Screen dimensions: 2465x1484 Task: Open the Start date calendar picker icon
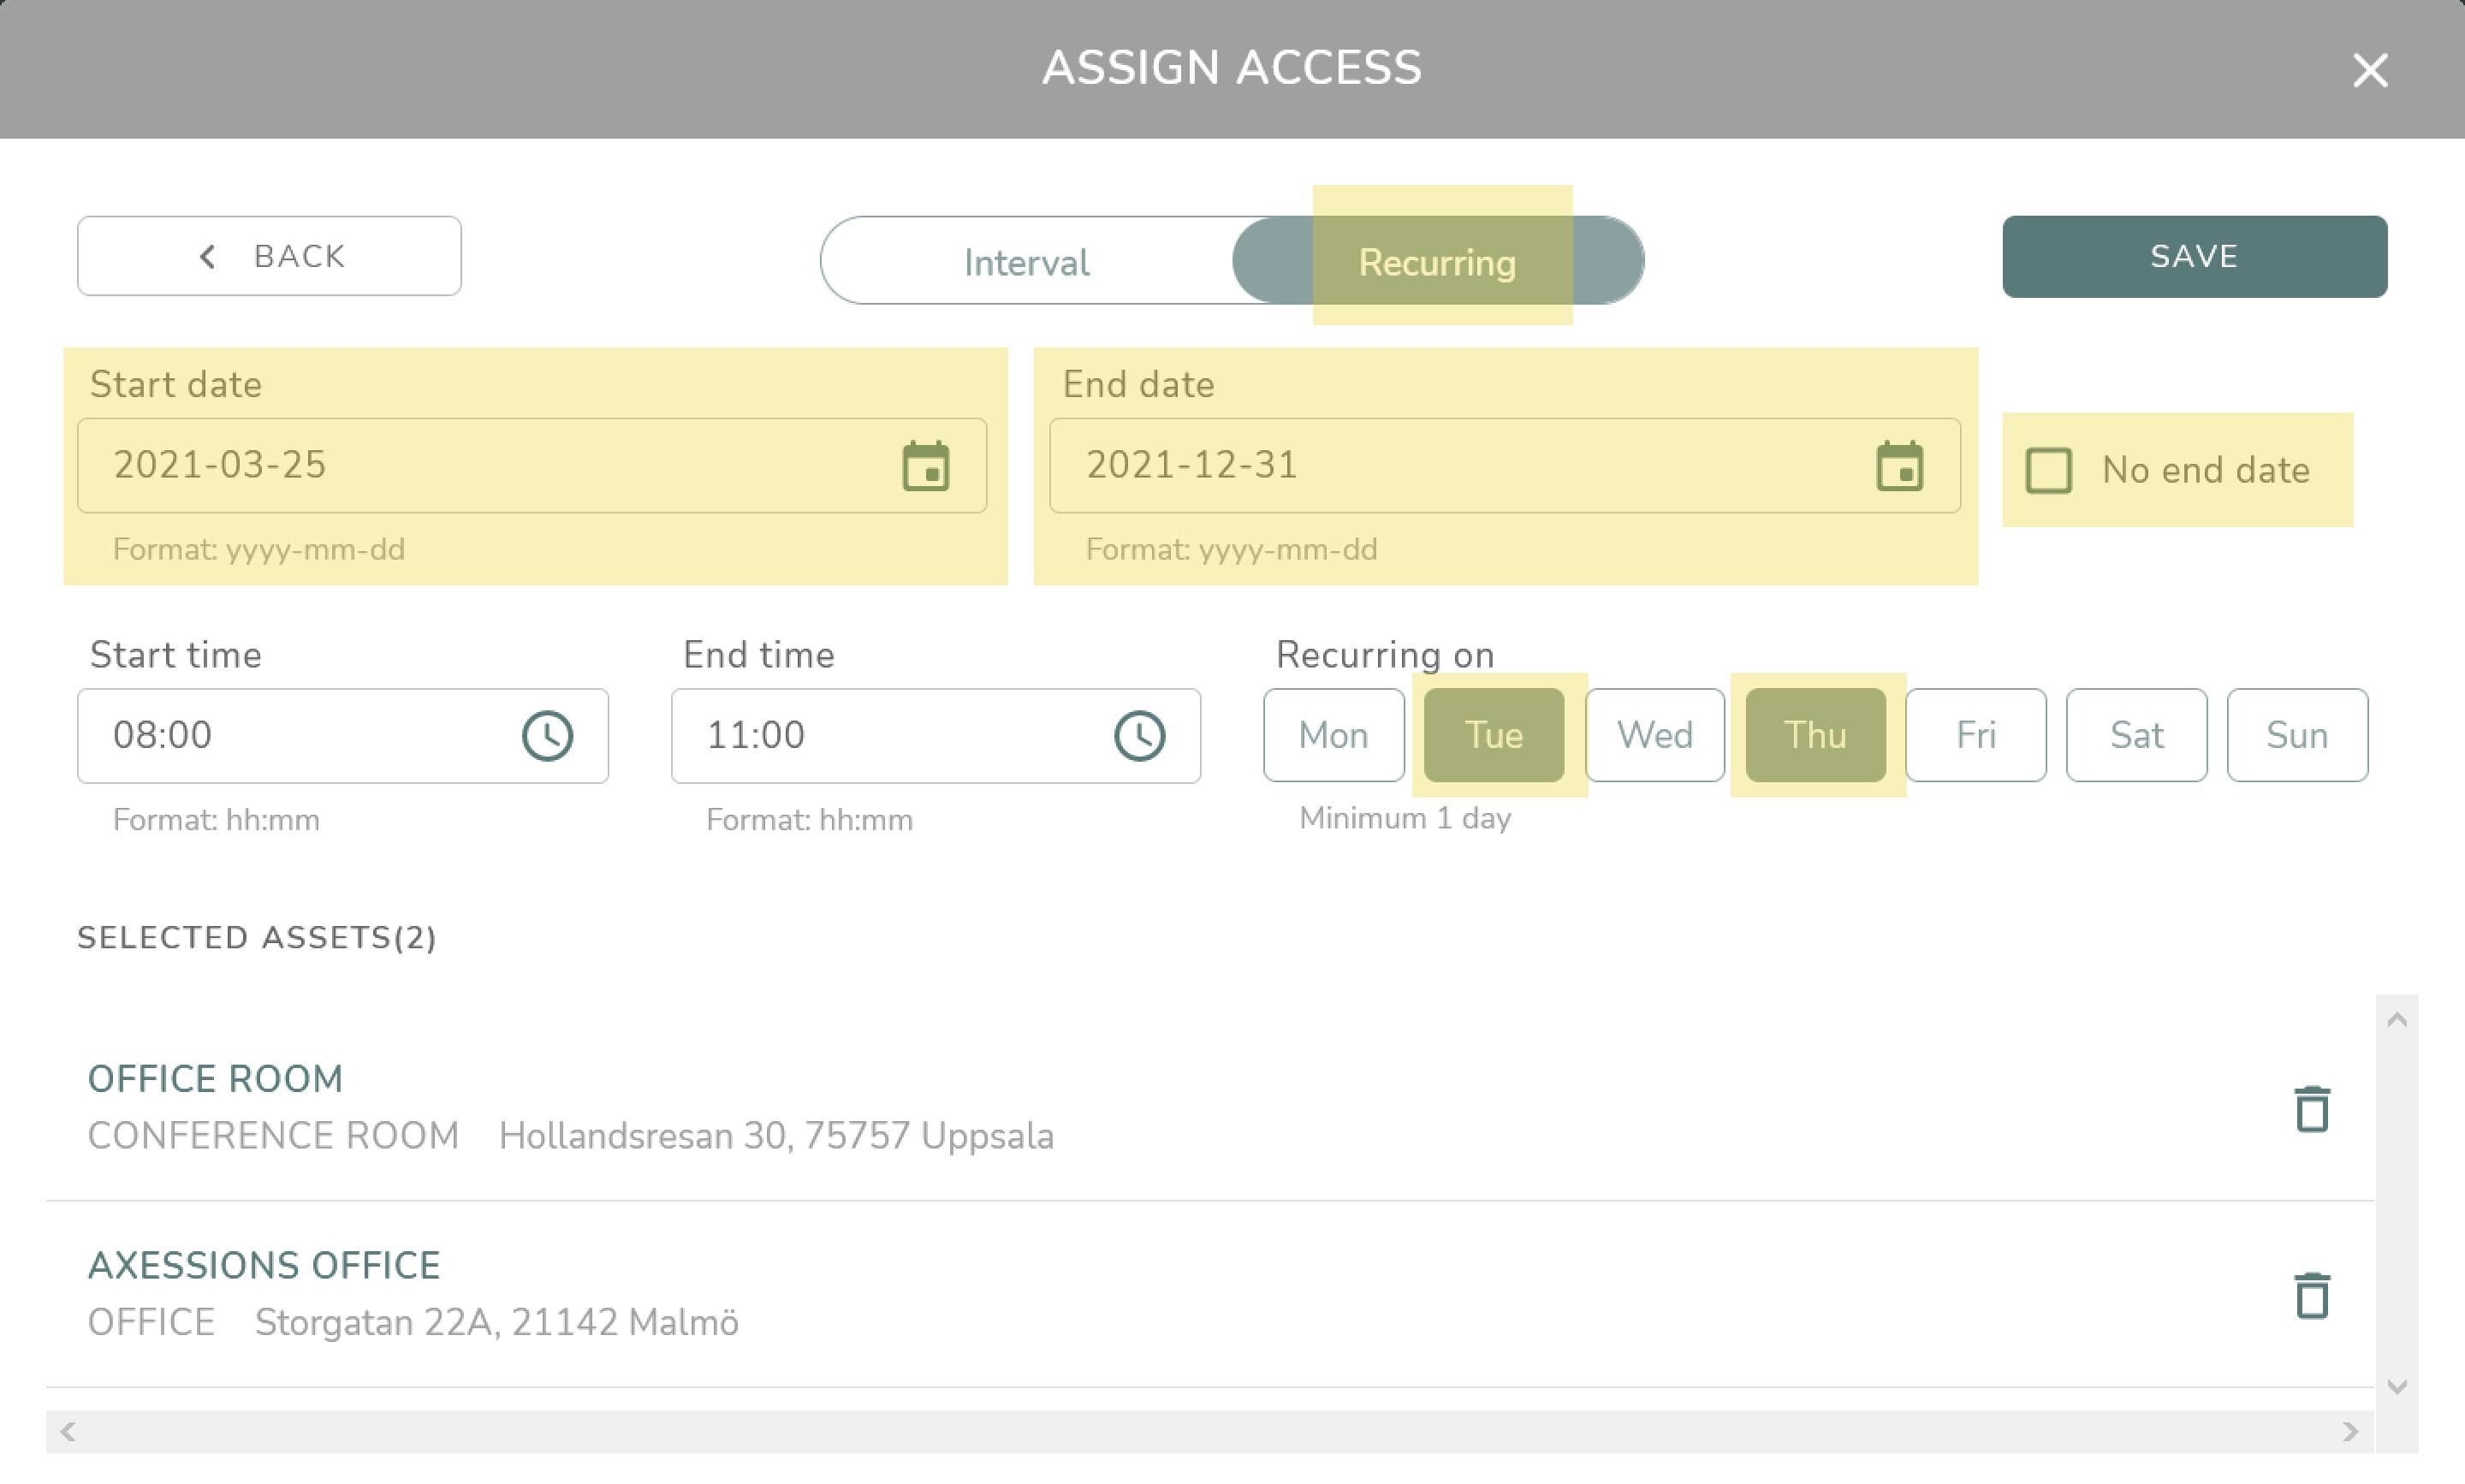925,466
